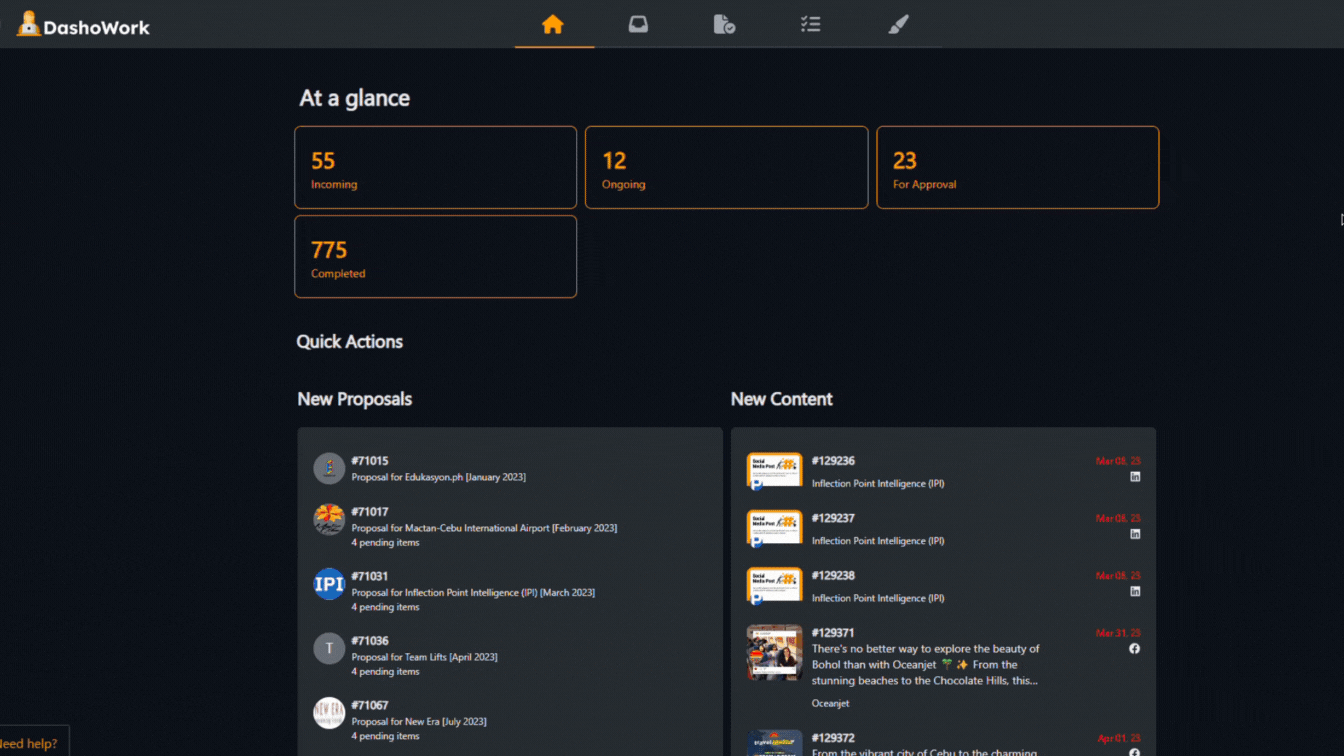This screenshot has width=1344, height=756.
Task: Open proposal #71031 Inflection Point Intelligence
Action: pos(510,591)
